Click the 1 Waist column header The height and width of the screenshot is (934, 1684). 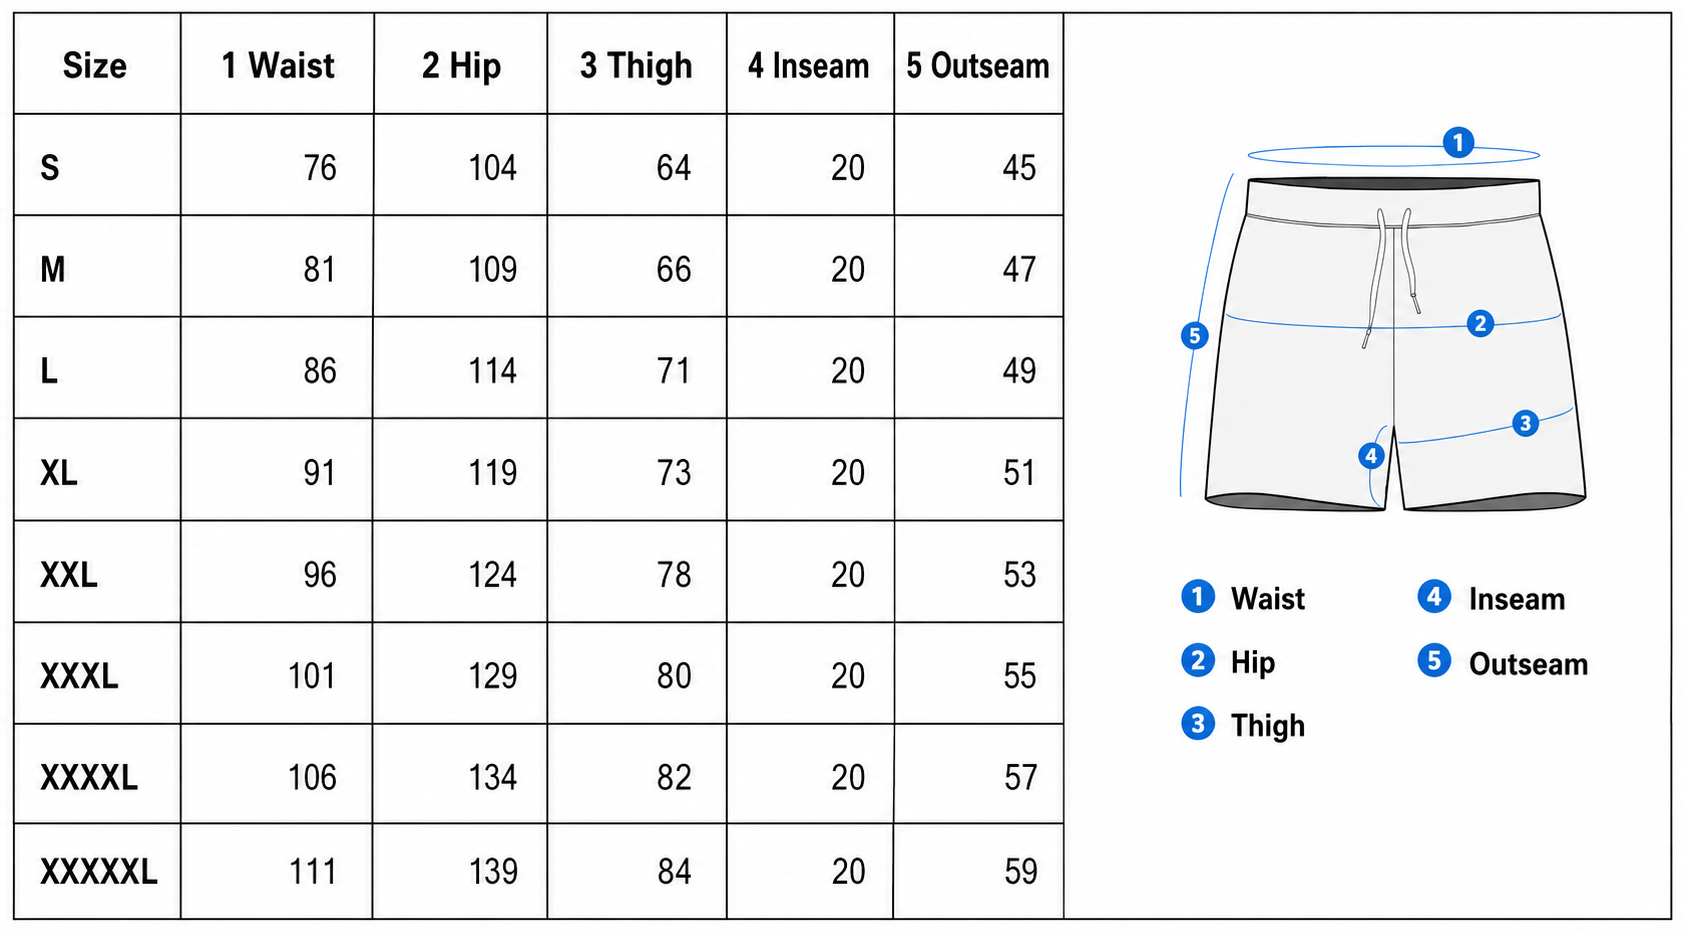click(x=278, y=66)
